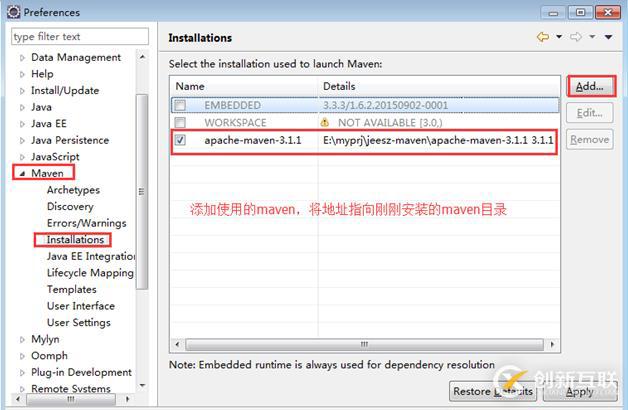
Task: Select Archetypes under Maven
Action: coord(73,190)
